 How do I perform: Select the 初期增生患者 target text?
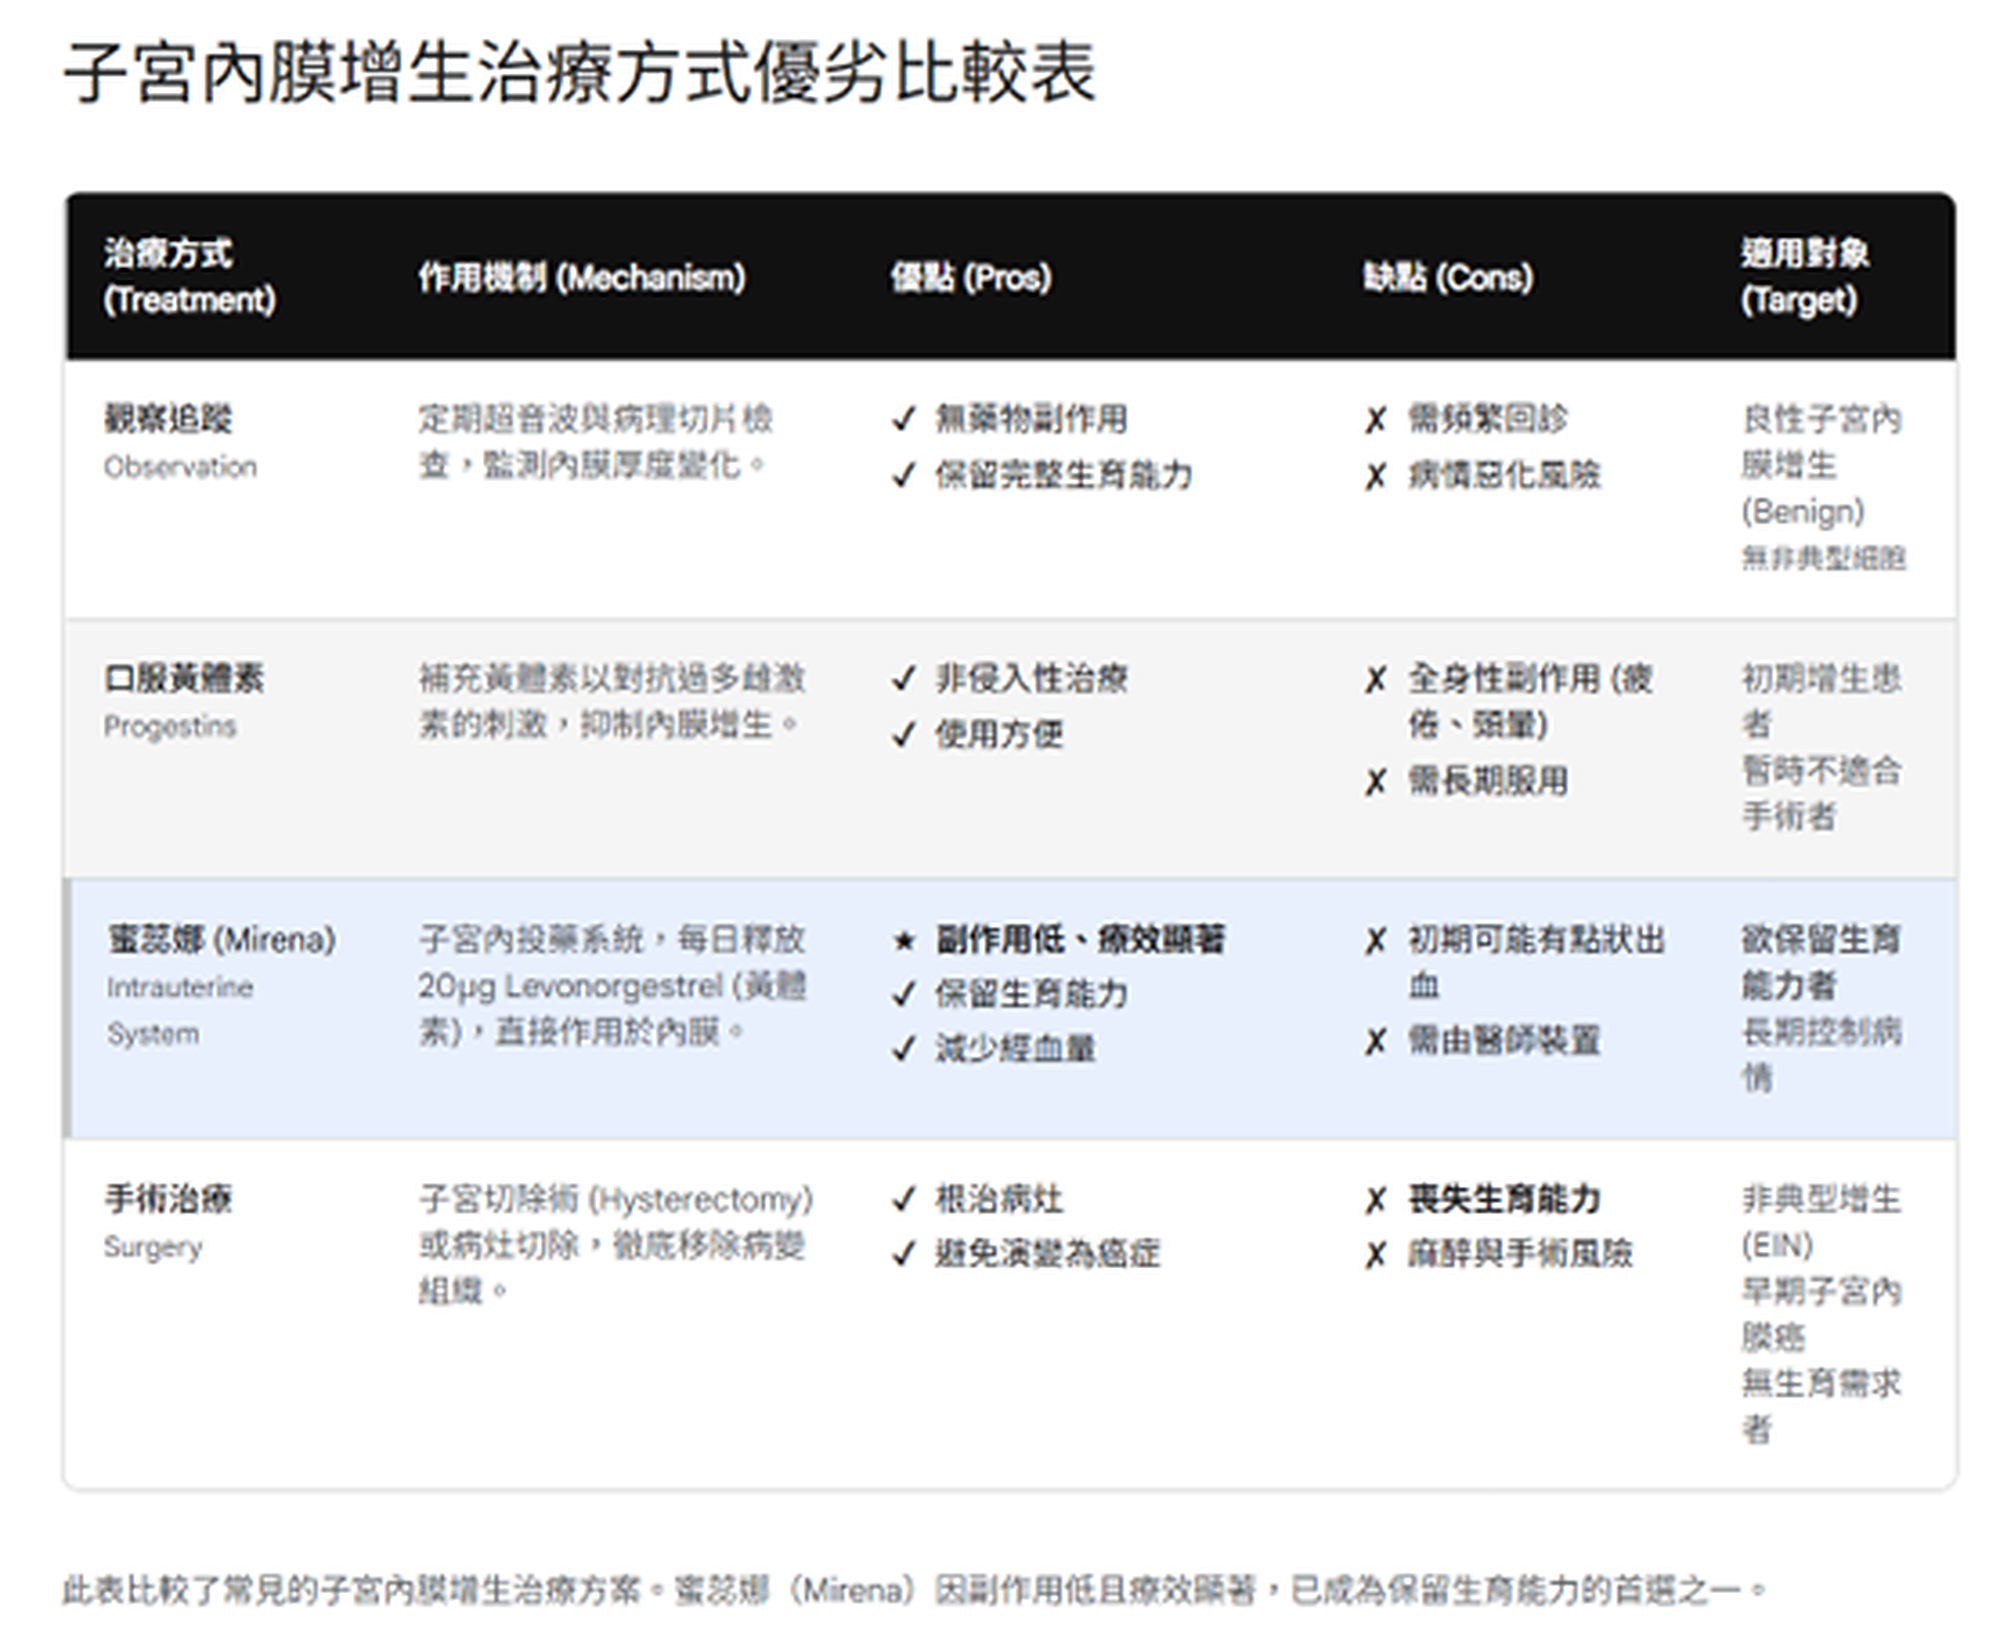[x=1821, y=701]
